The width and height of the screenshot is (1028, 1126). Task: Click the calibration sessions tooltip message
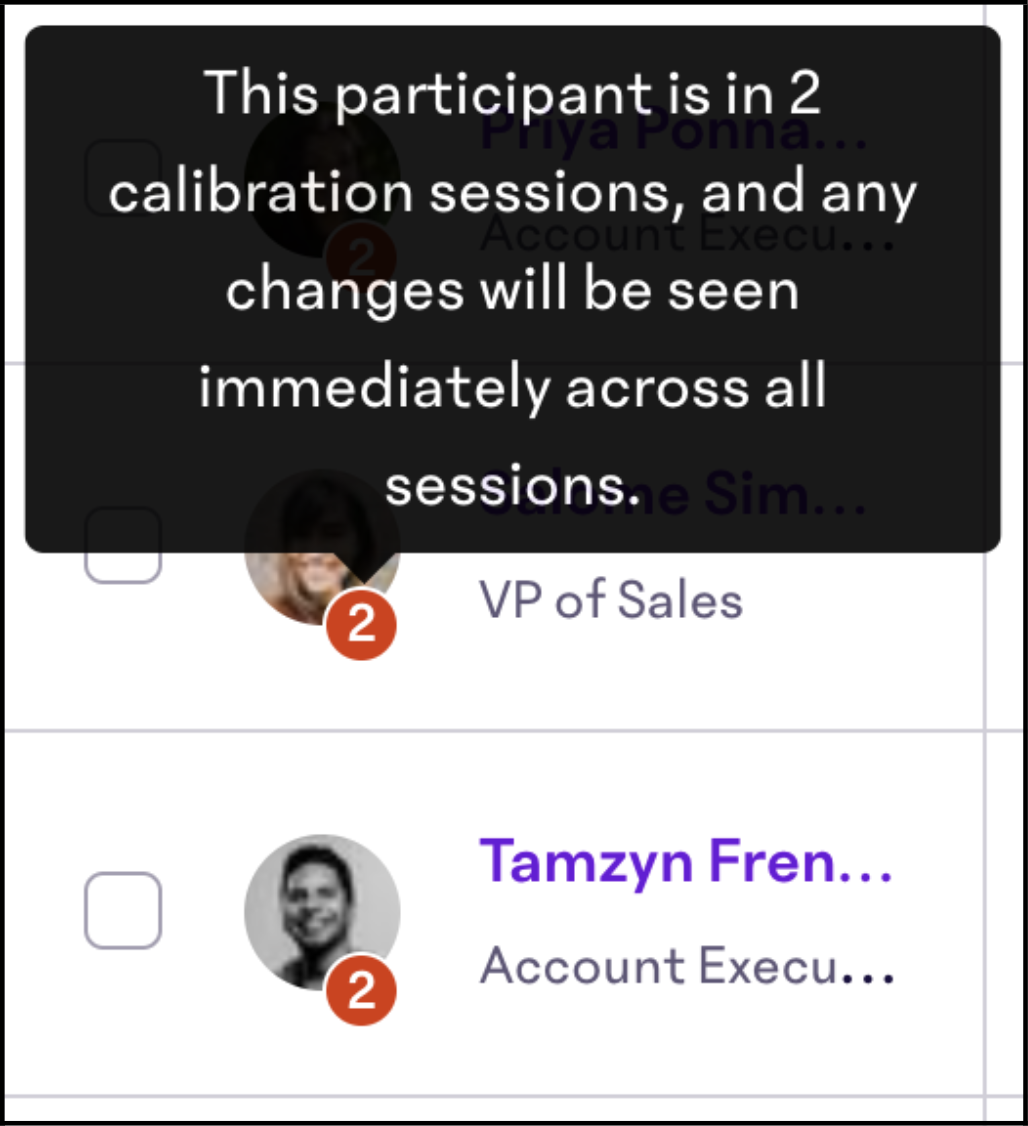tap(513, 289)
